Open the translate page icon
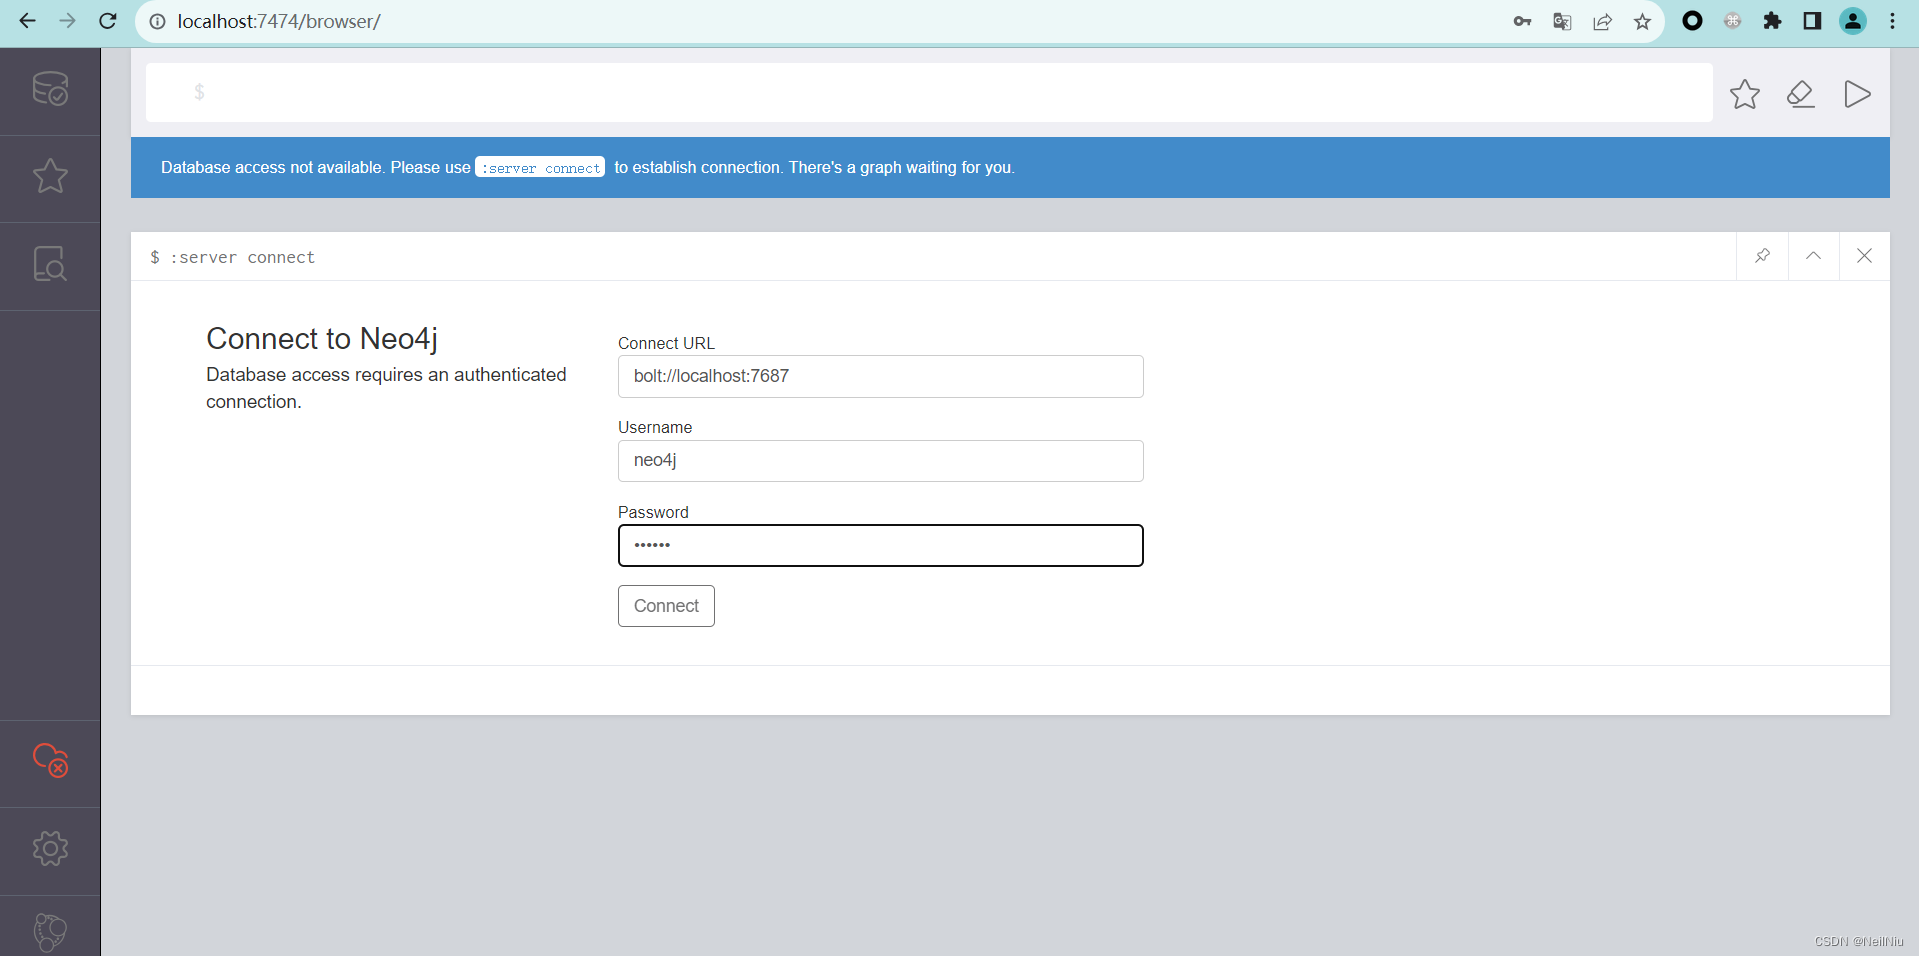This screenshot has height=956, width=1919. tap(1562, 21)
